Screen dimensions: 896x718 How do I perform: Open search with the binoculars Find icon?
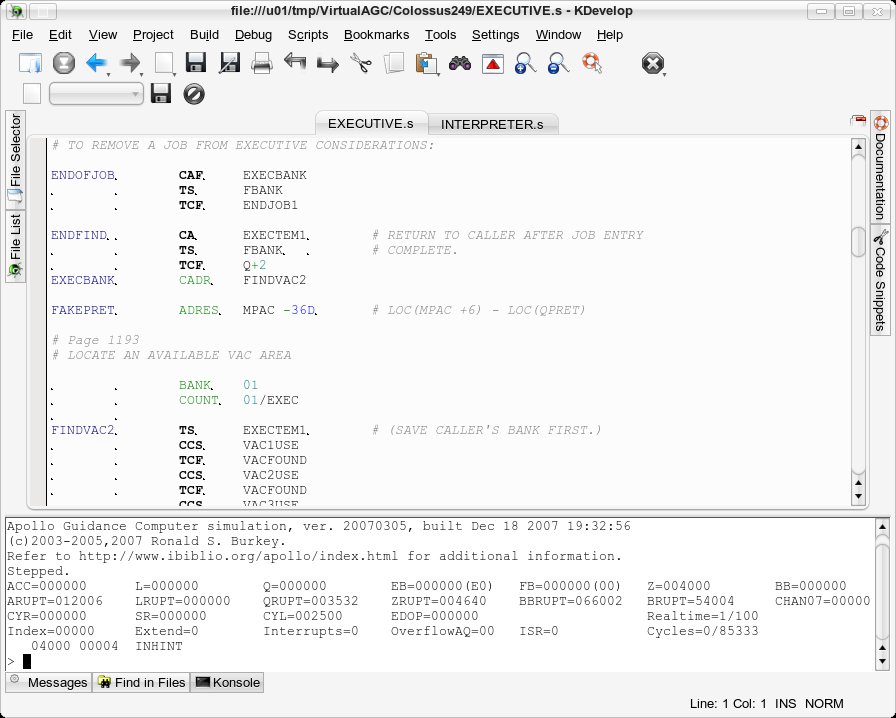coord(459,62)
